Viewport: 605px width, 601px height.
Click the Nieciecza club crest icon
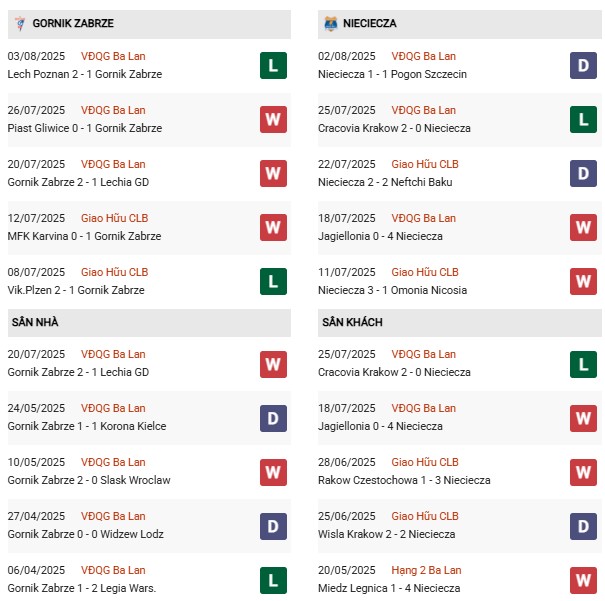pos(332,23)
